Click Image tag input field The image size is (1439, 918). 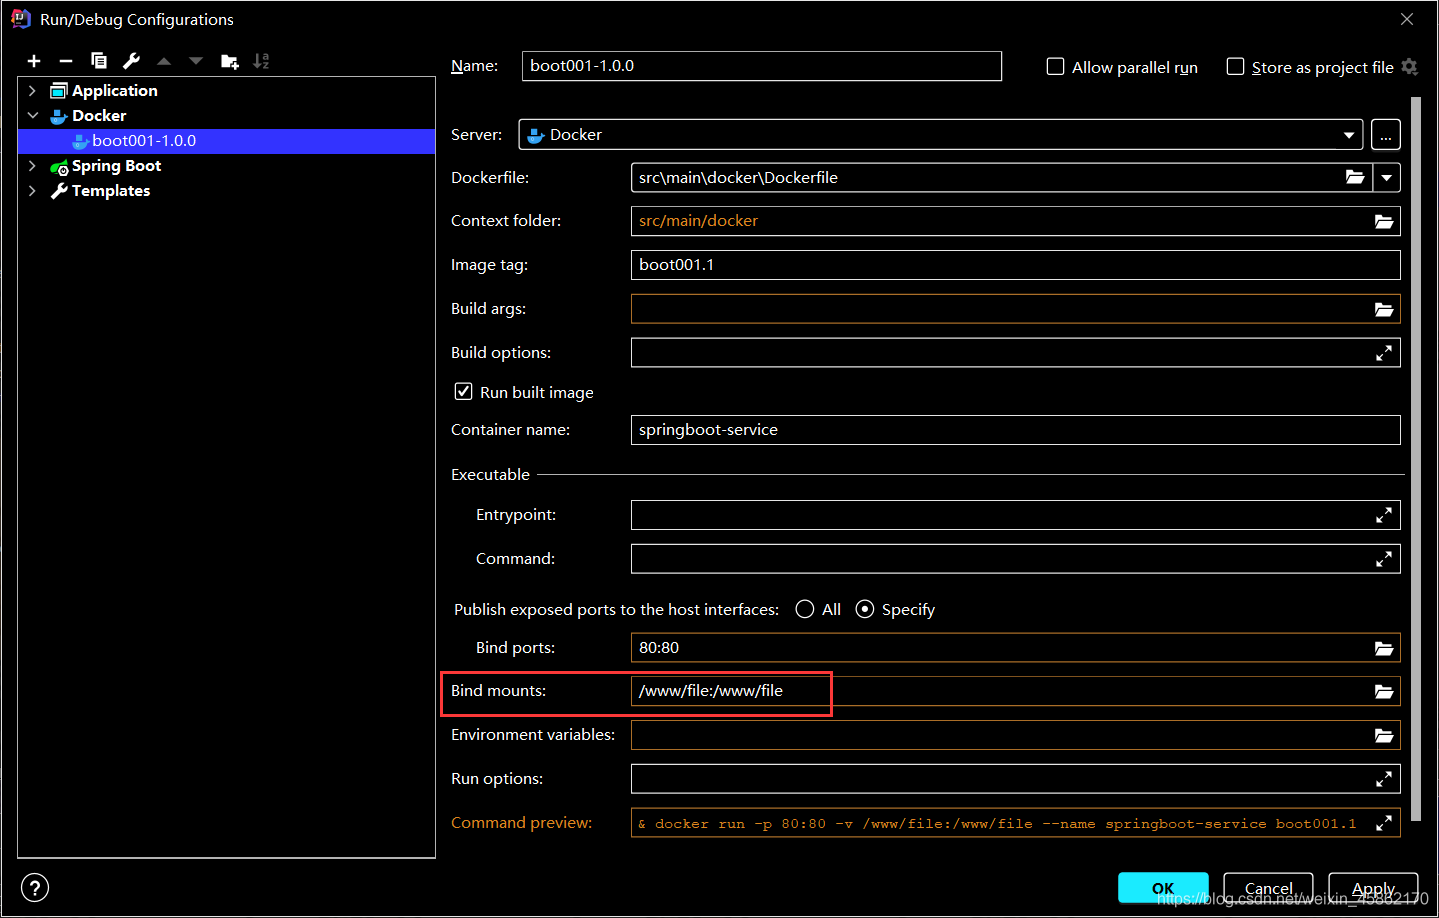tap(1016, 265)
